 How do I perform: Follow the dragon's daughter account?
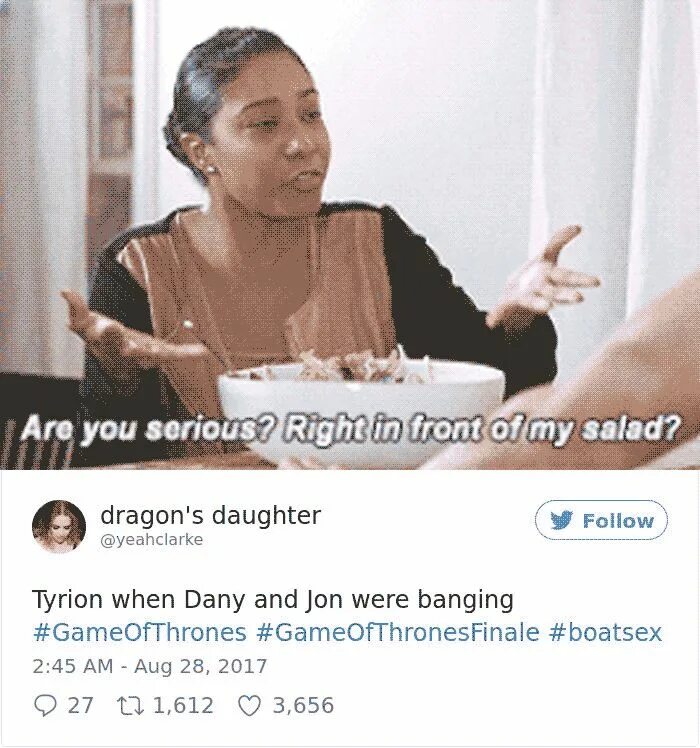tap(601, 520)
